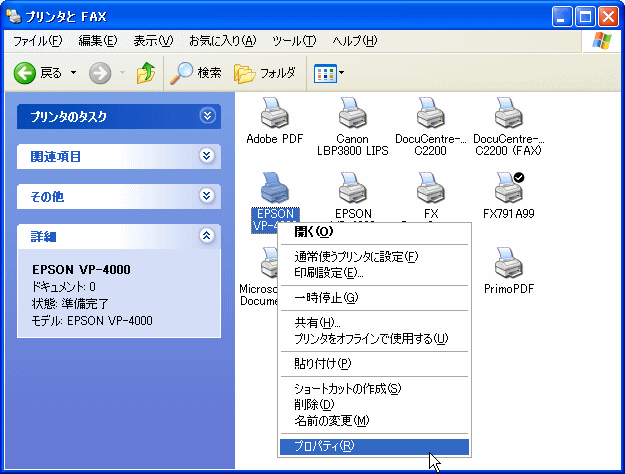
Task: Collapse the 詳細 details panel chevron
Action: click(x=206, y=236)
